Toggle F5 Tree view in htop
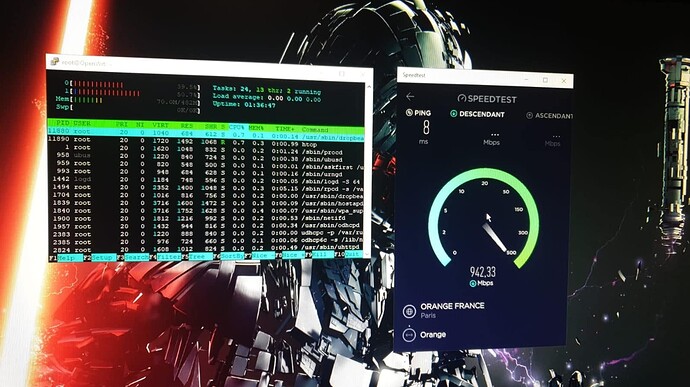Viewport: 690px width, 387px height. click(197, 256)
